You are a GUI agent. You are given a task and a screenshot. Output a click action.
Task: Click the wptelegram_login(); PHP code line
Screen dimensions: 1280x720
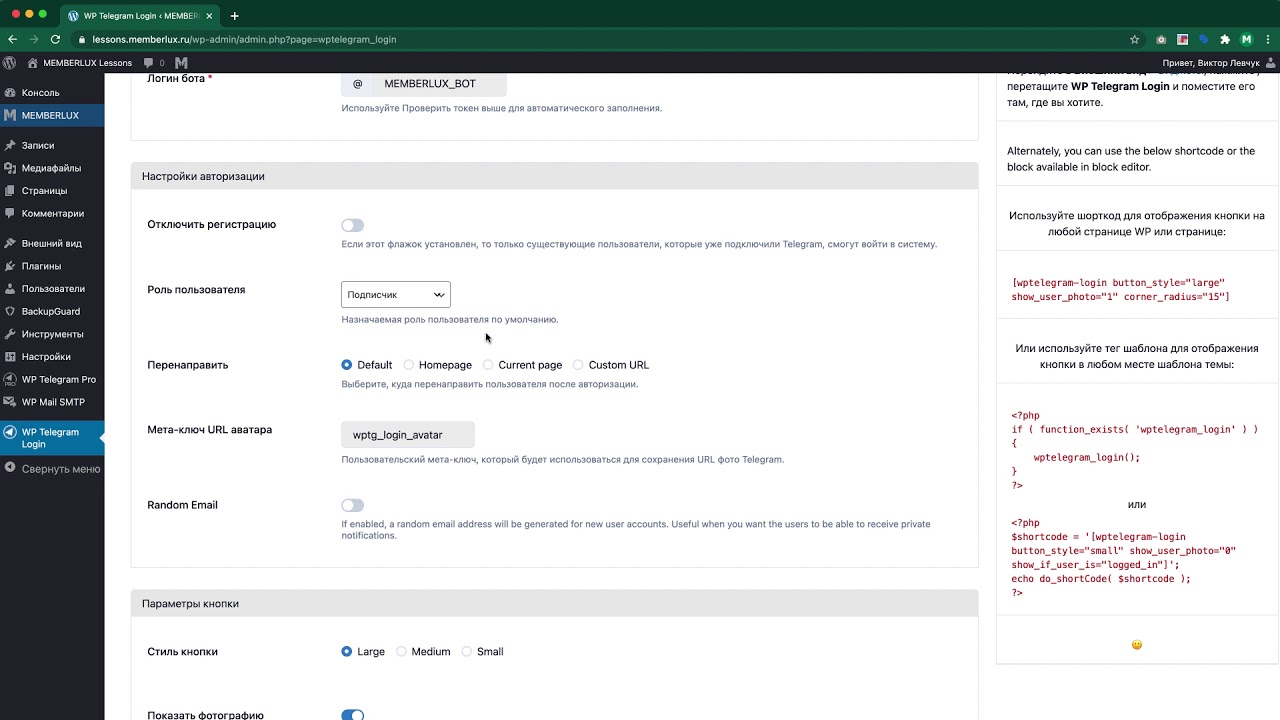(x=1086, y=457)
